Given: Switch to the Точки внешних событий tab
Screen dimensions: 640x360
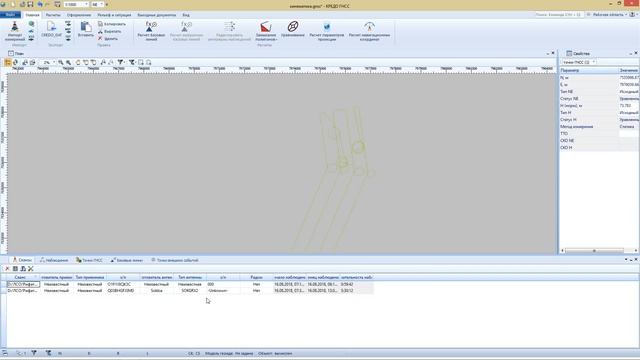Looking at the screenshot, I should (x=175, y=260).
